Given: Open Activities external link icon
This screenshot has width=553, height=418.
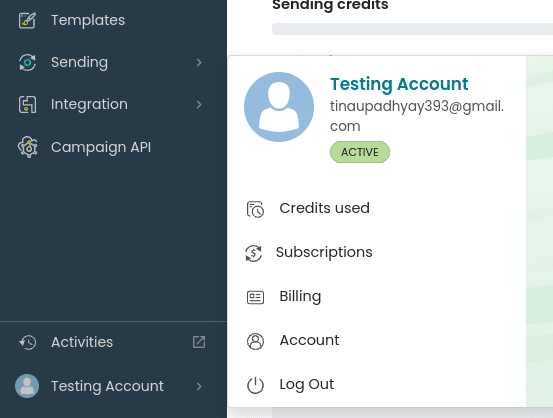Looking at the screenshot, I should [x=199, y=342].
